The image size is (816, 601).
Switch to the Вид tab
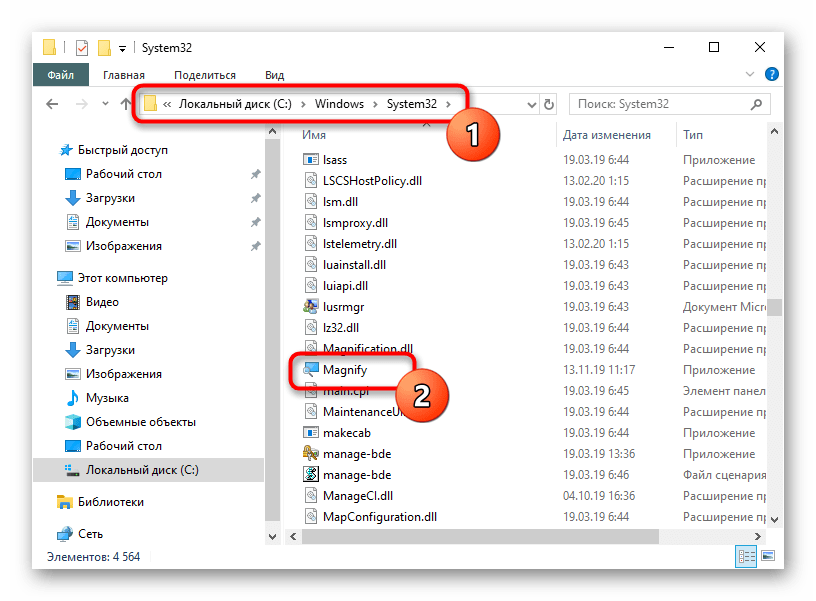click(274, 75)
